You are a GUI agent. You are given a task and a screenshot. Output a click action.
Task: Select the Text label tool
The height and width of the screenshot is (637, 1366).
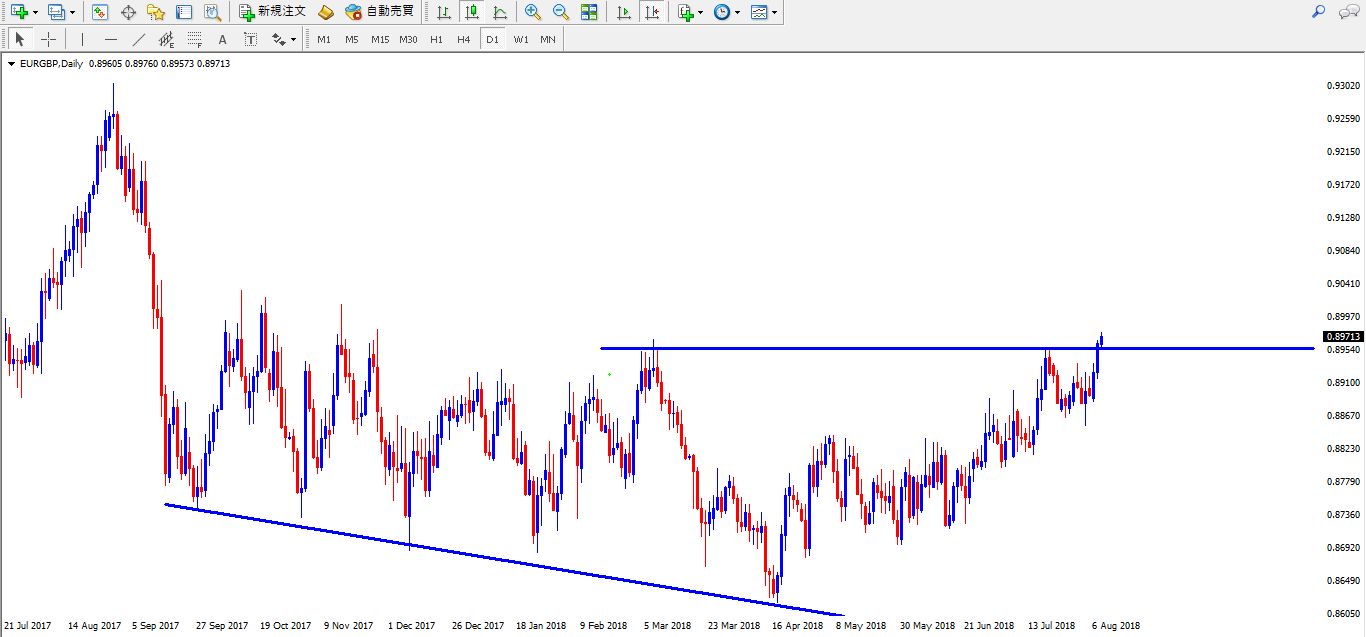click(x=250, y=39)
